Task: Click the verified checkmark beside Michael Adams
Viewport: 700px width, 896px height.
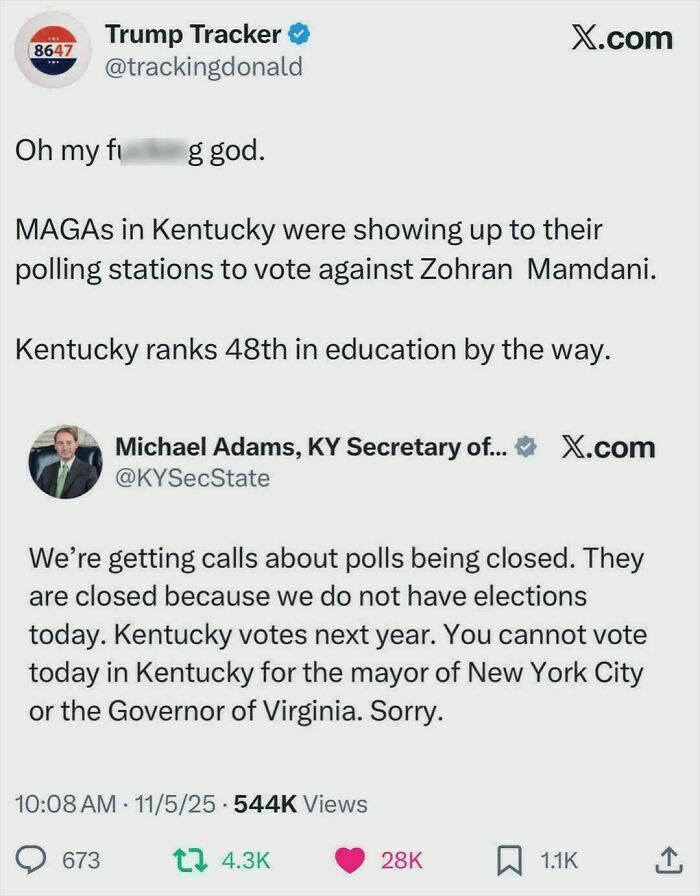Action: [528, 447]
